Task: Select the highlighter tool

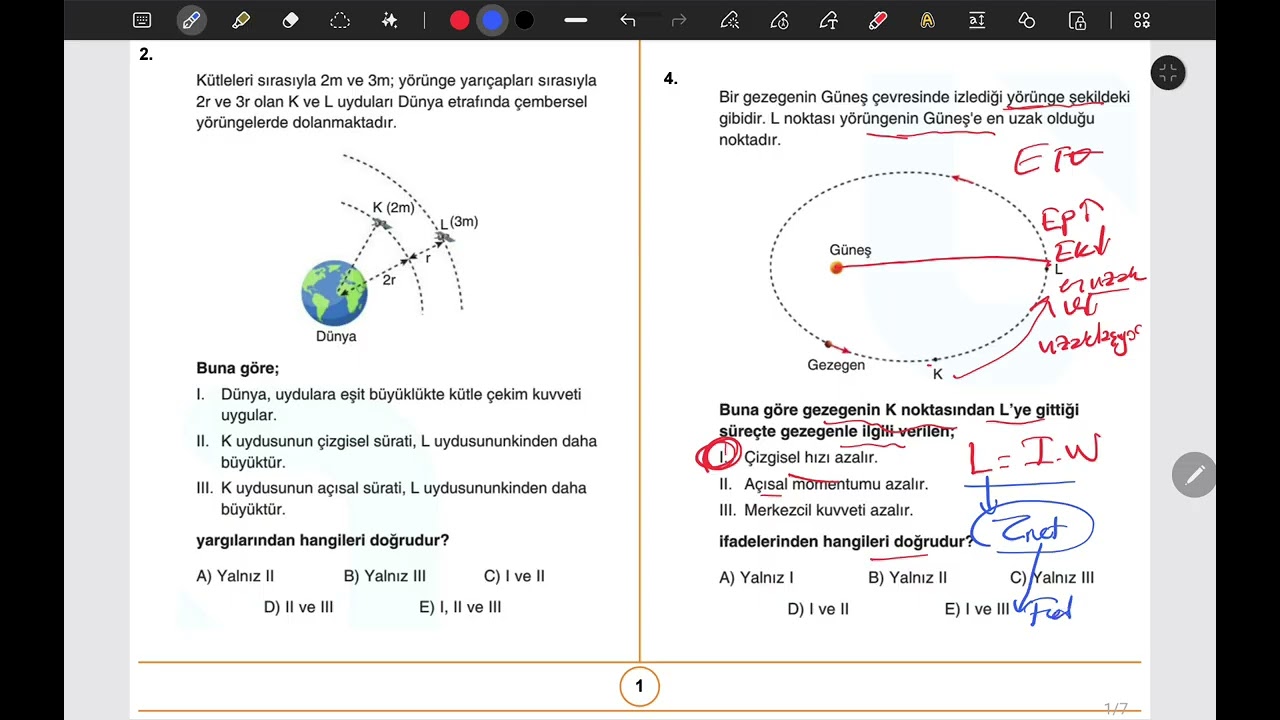Action: [240, 20]
